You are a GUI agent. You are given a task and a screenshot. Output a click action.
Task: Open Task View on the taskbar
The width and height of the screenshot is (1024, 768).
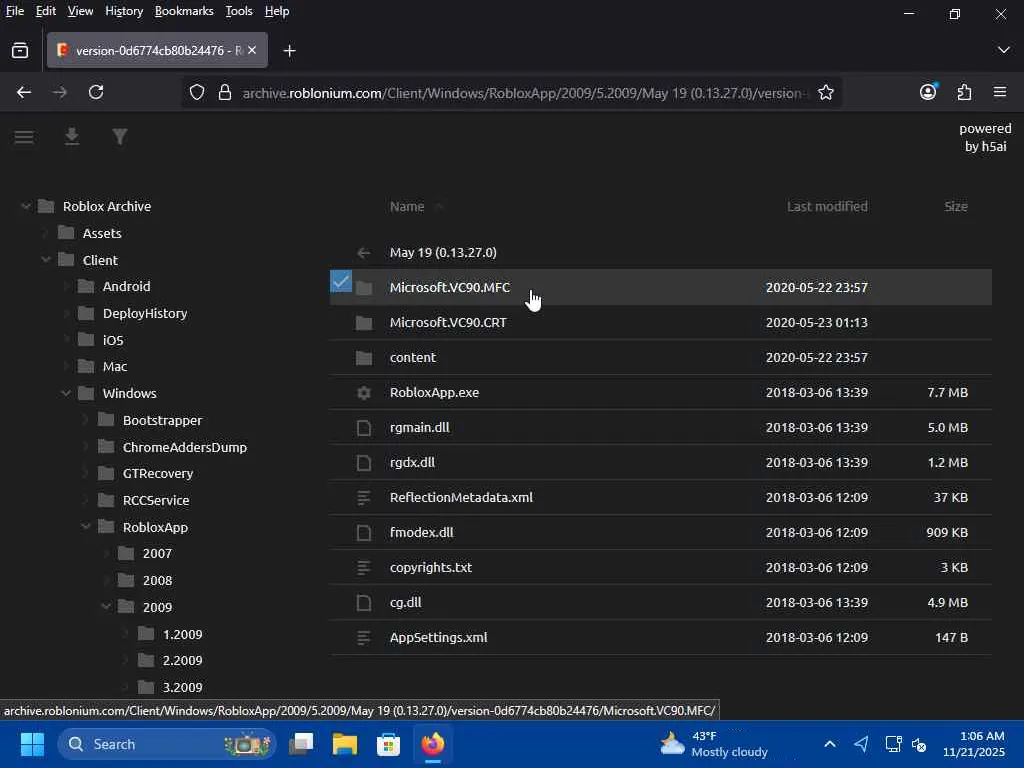pyautogui.click(x=301, y=744)
